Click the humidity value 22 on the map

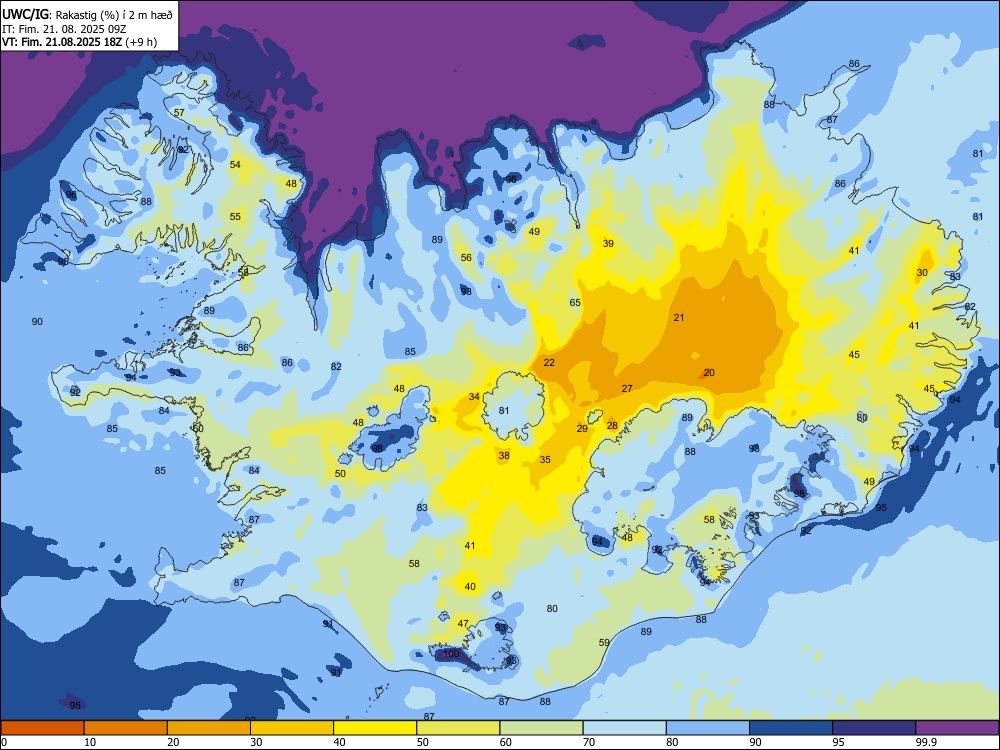(x=549, y=362)
